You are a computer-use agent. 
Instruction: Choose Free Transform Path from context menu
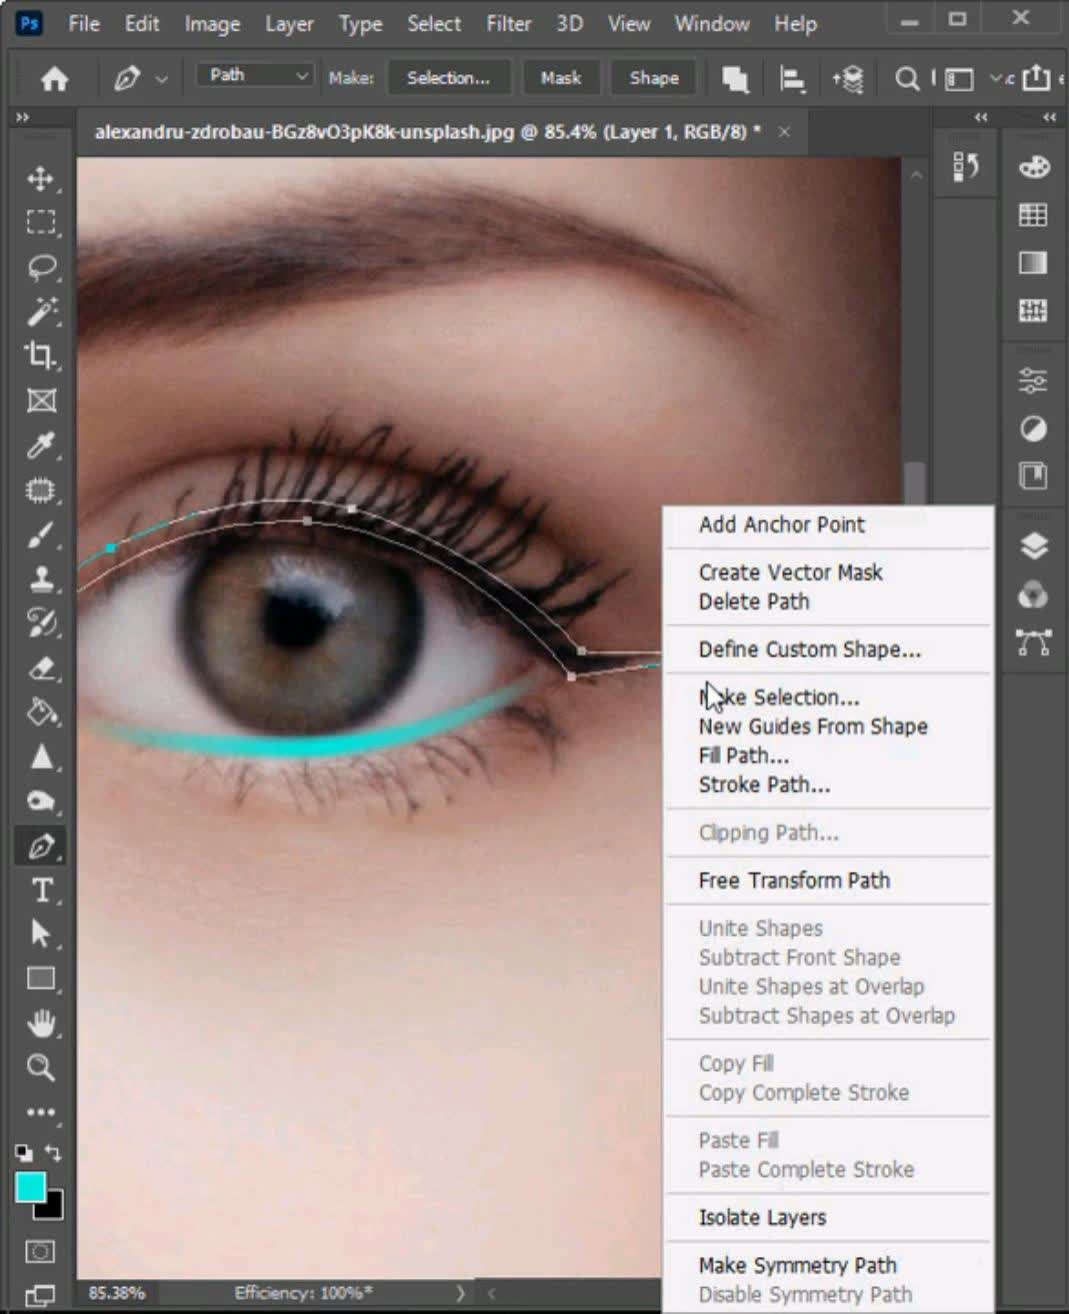click(794, 880)
